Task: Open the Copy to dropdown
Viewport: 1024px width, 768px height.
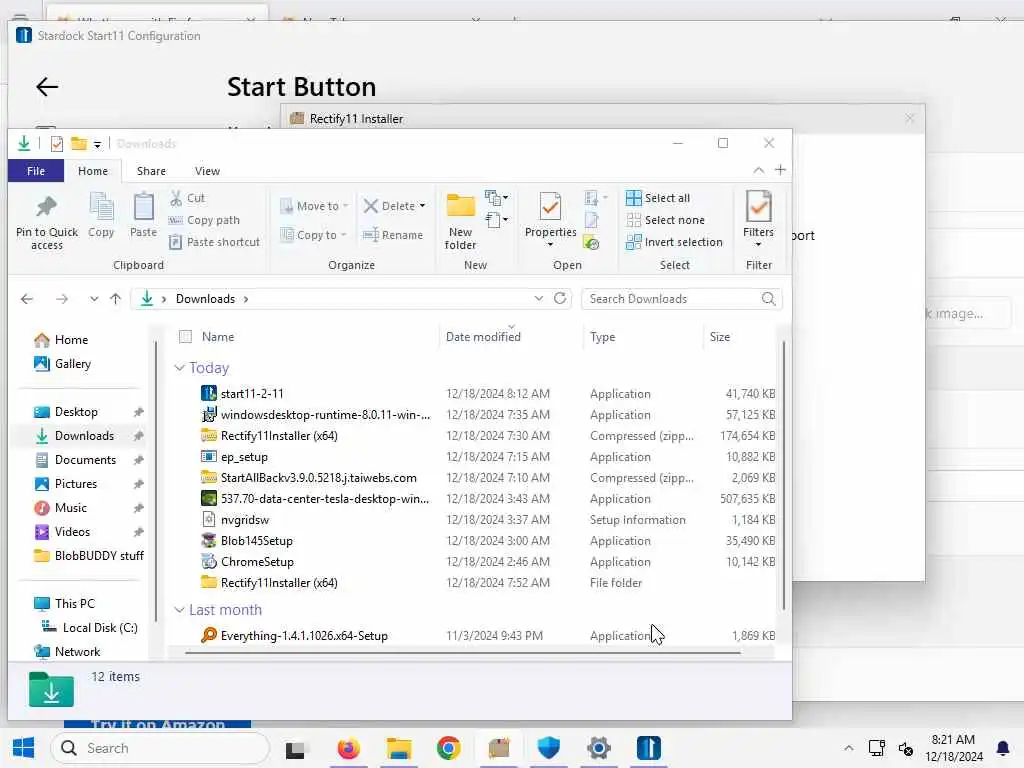Action: pos(313,235)
